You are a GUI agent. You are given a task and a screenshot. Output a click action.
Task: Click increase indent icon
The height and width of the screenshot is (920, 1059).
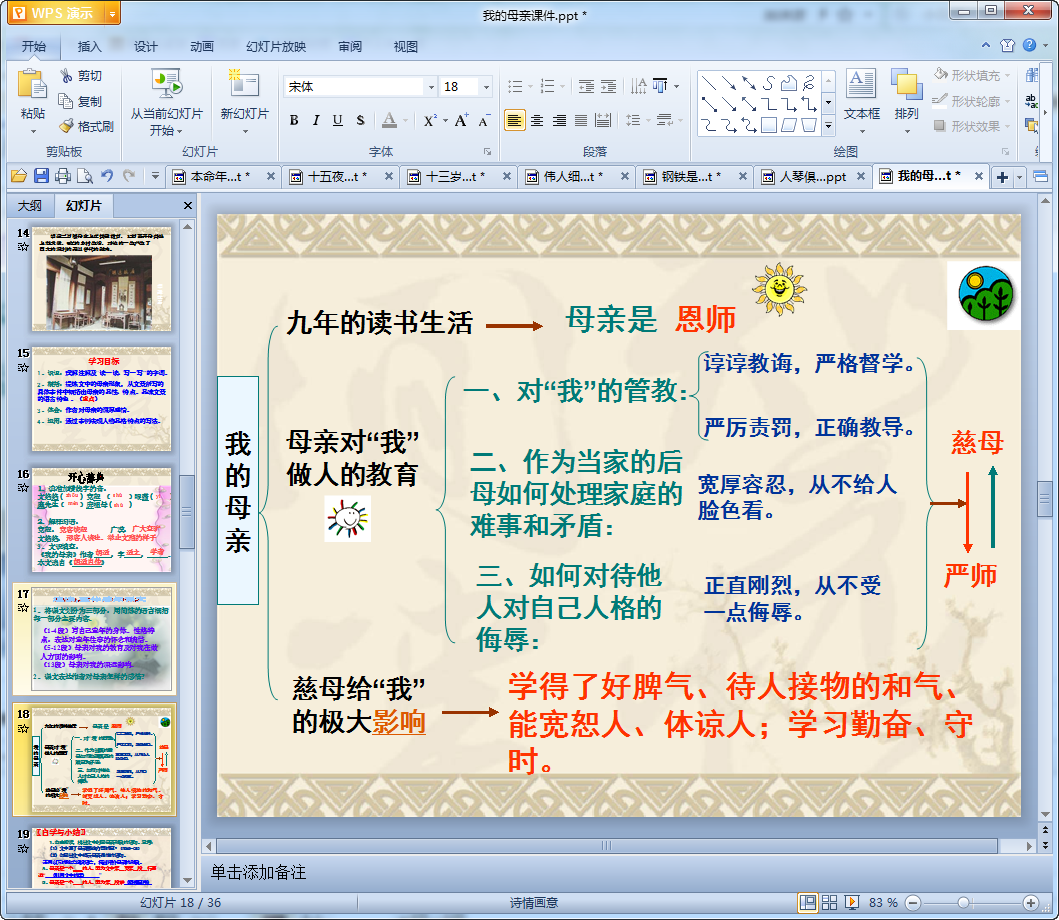coord(609,86)
